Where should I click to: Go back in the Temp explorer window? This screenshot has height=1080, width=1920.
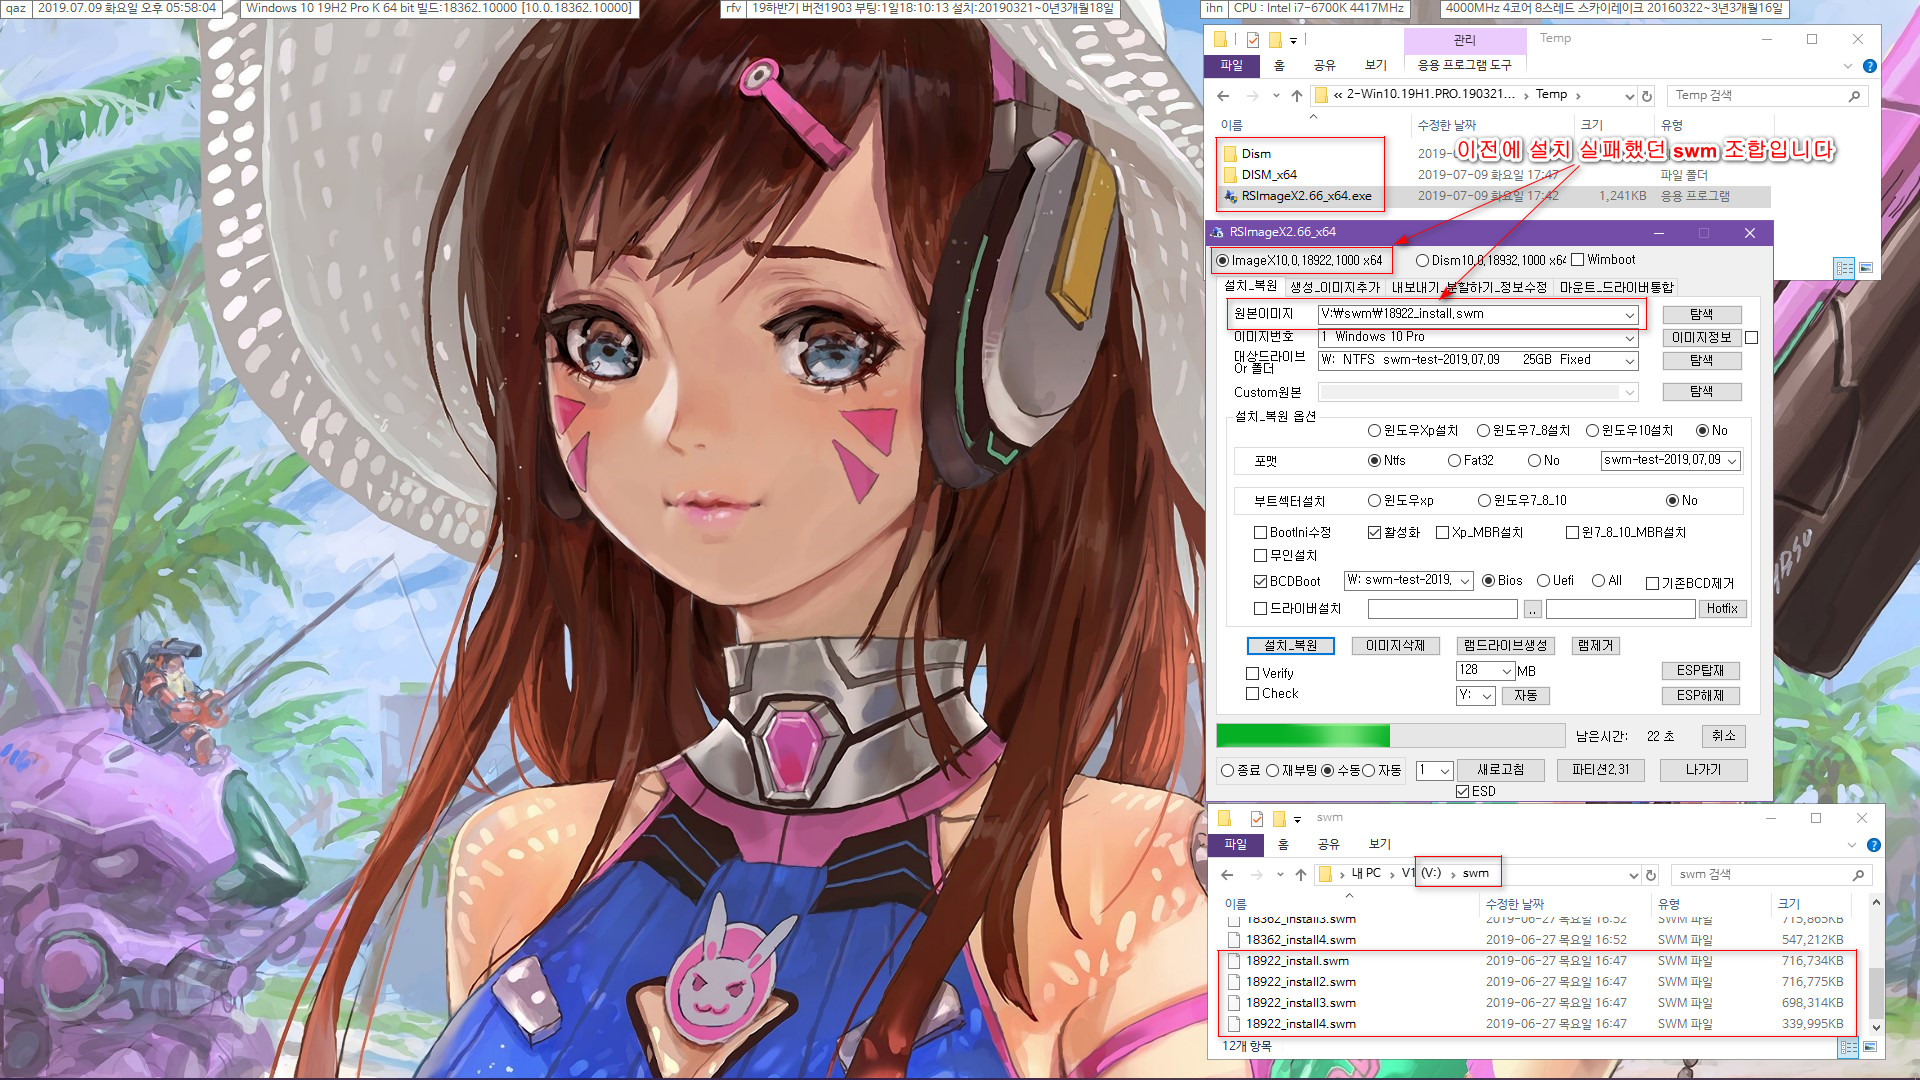[1223, 96]
